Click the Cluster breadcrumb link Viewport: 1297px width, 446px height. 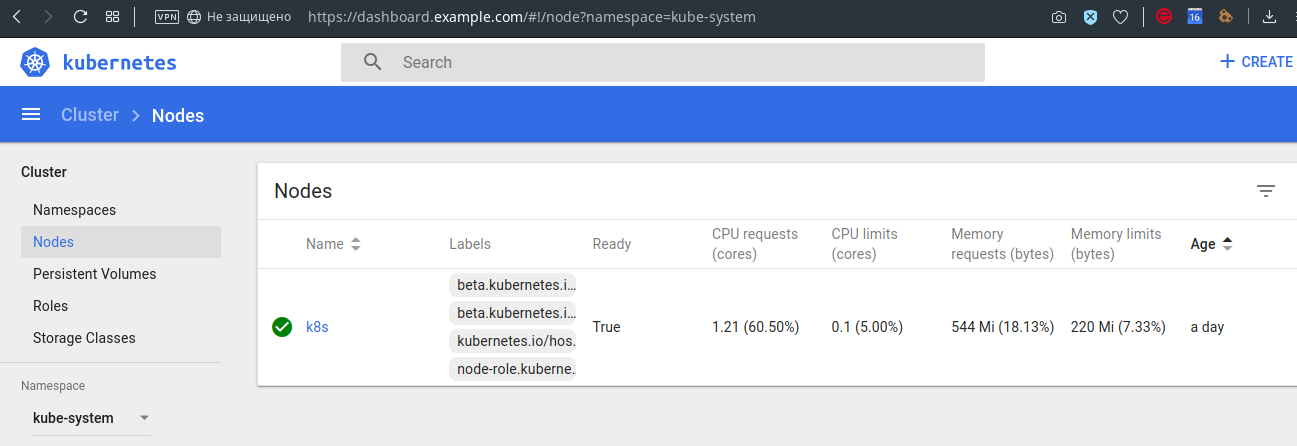tap(90, 115)
